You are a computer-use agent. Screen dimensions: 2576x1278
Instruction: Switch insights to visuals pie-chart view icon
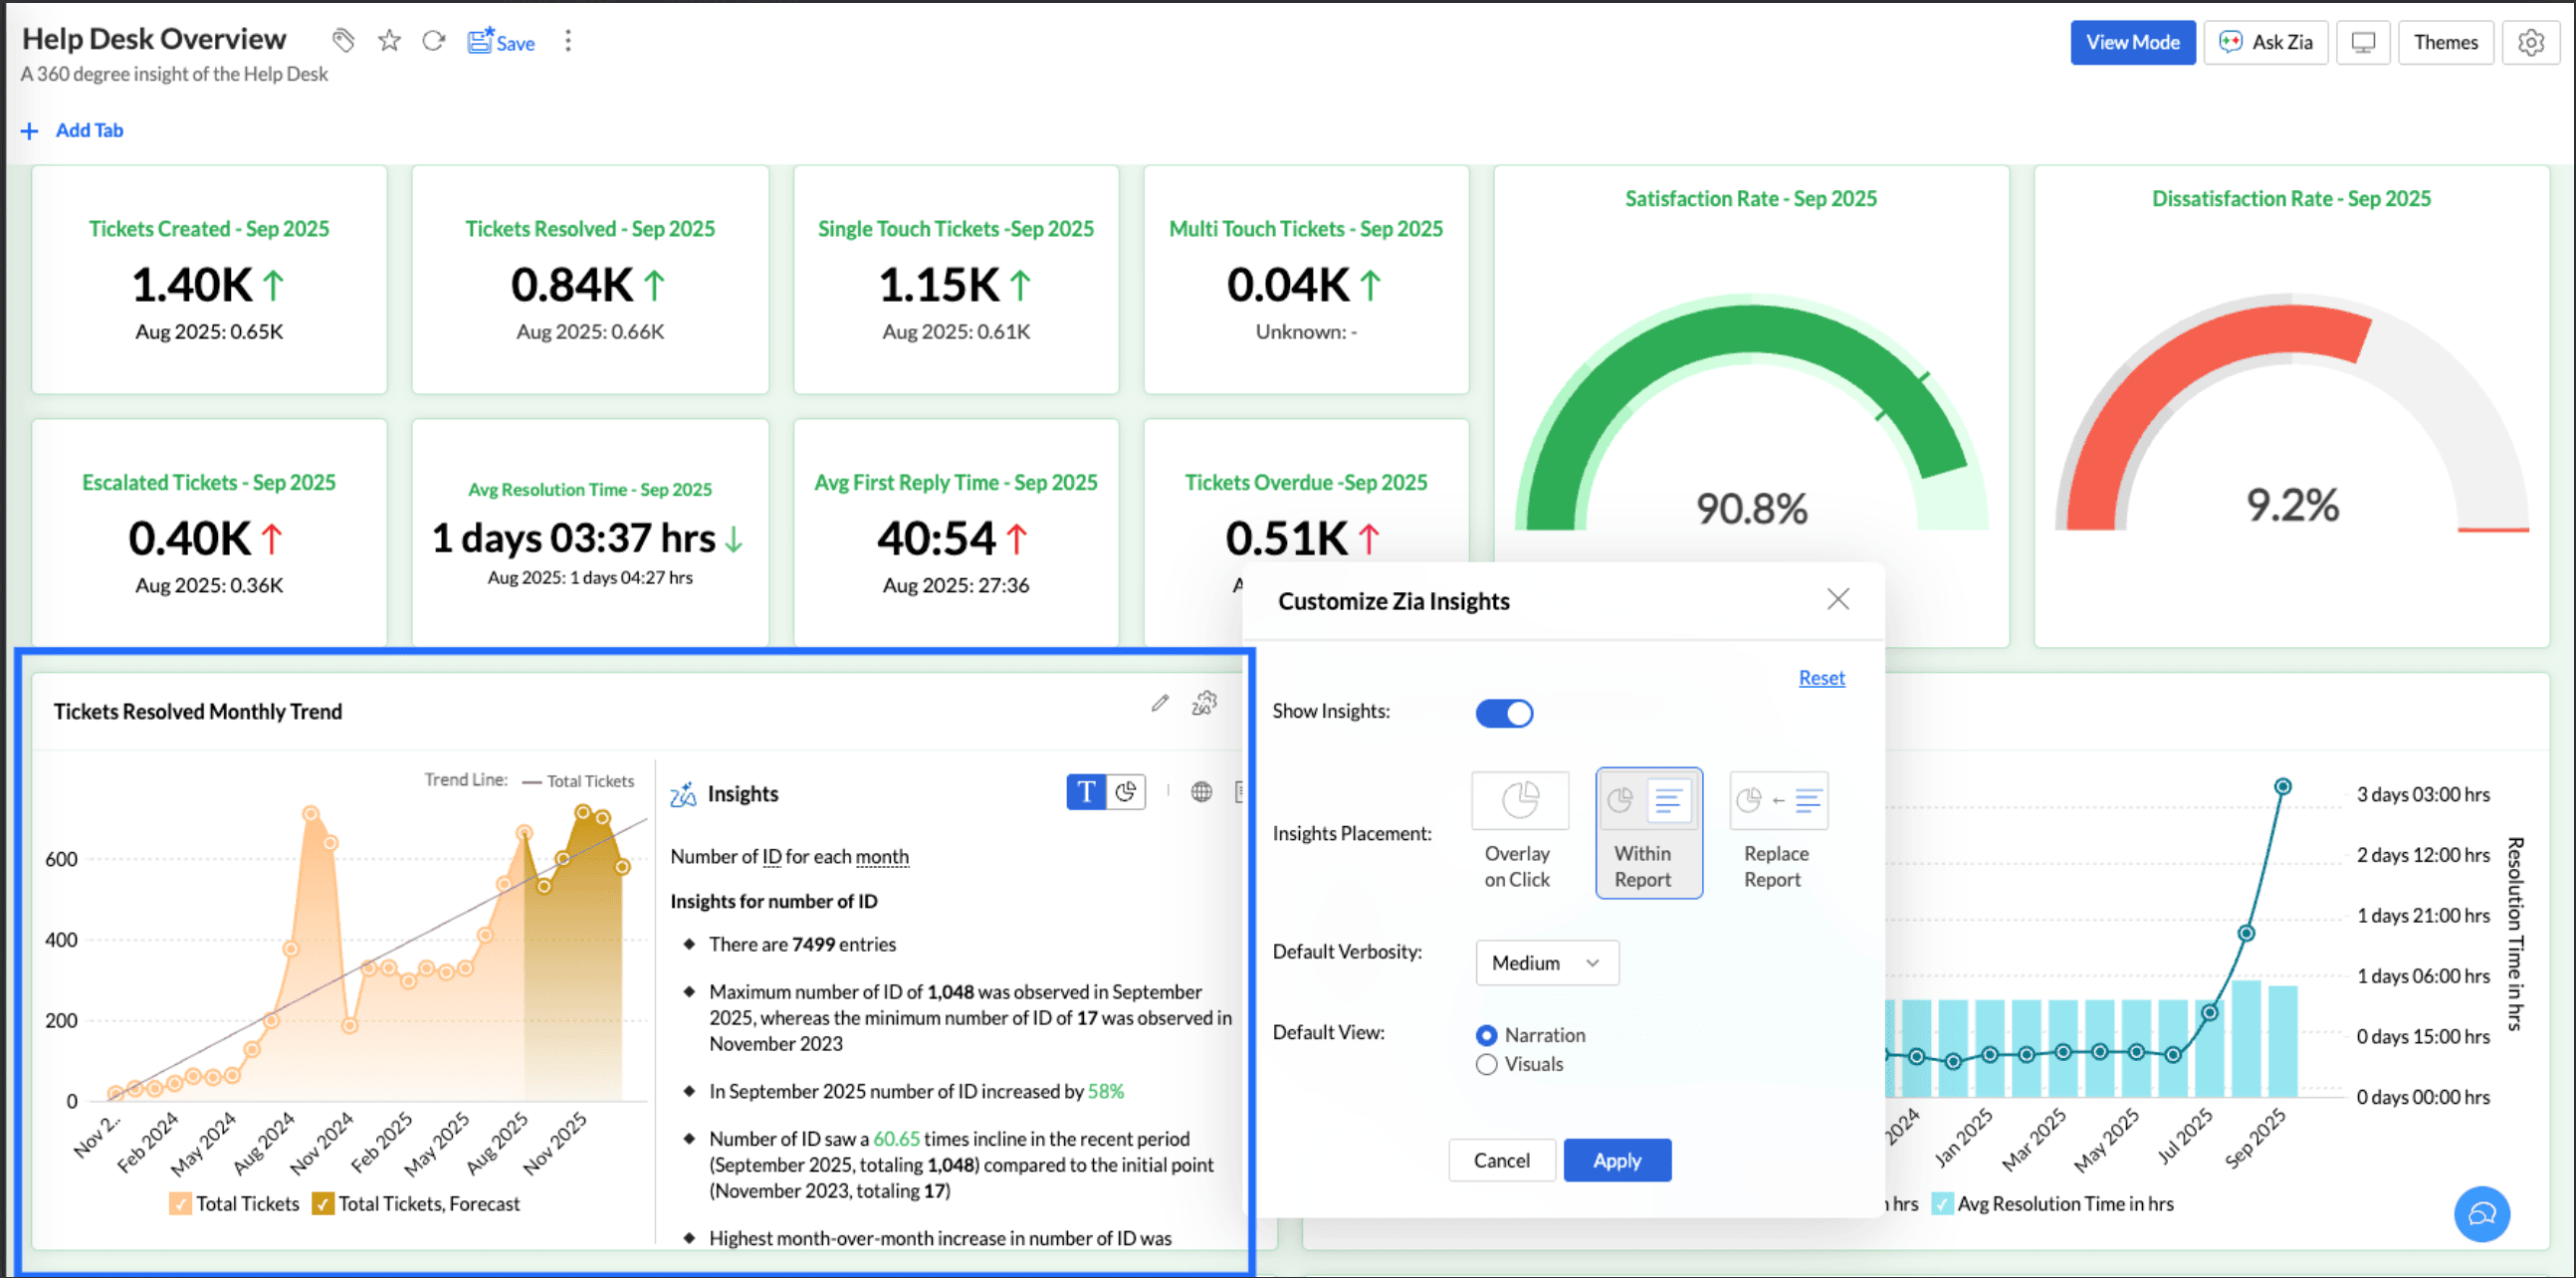tap(1126, 792)
